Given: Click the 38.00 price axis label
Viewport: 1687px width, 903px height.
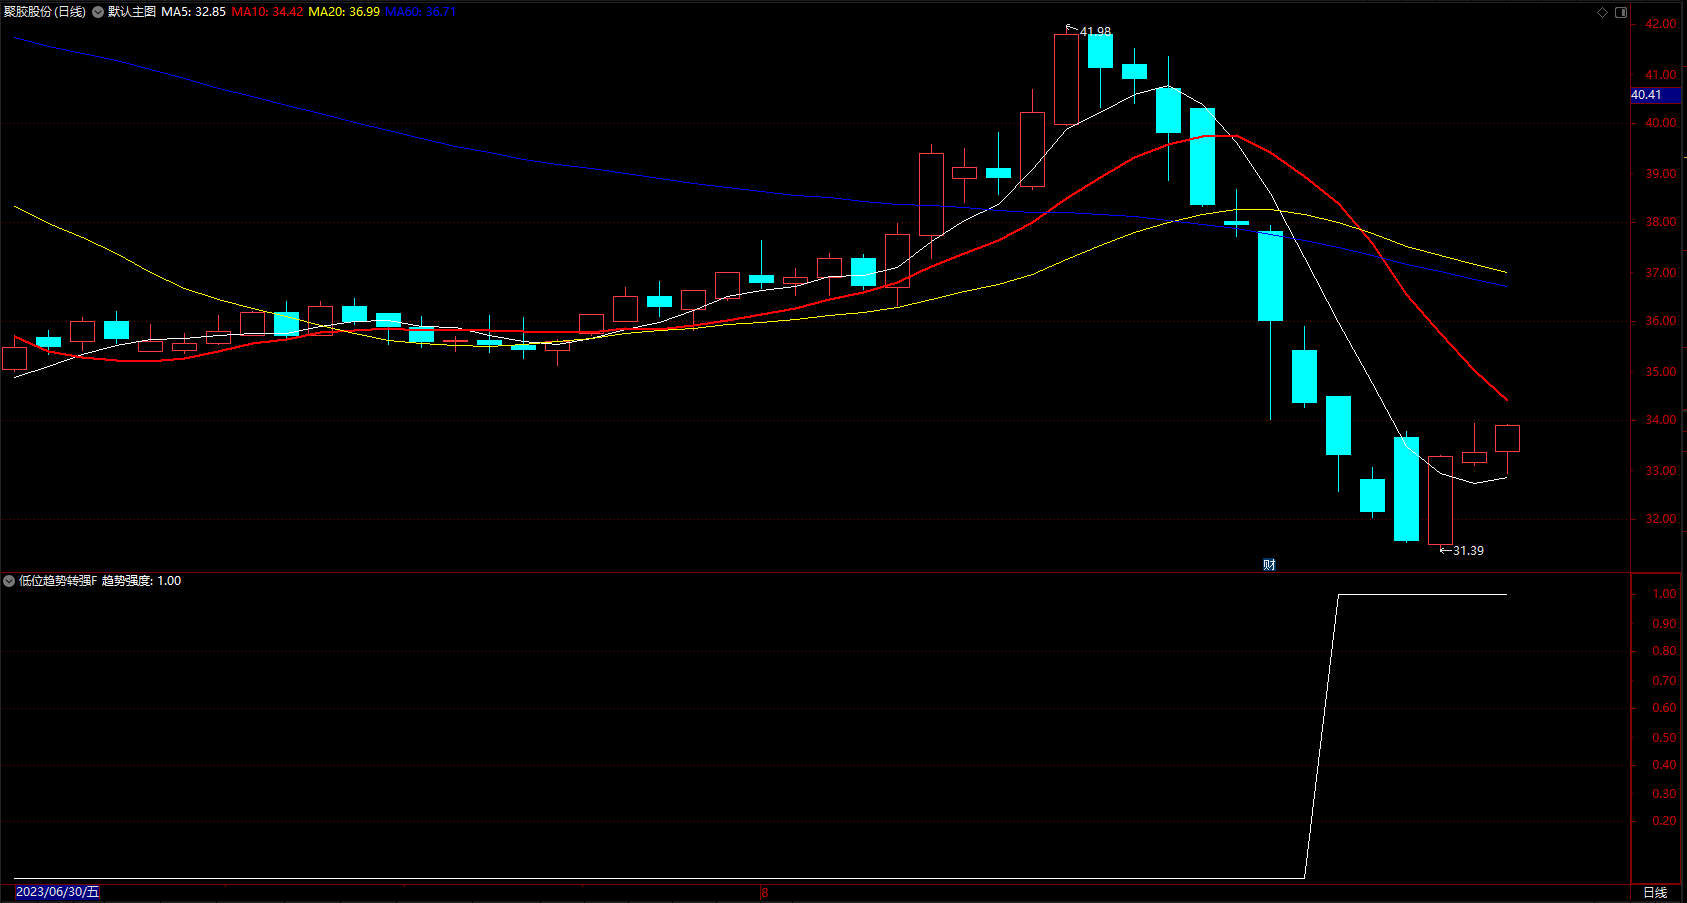Looking at the screenshot, I should [1661, 222].
